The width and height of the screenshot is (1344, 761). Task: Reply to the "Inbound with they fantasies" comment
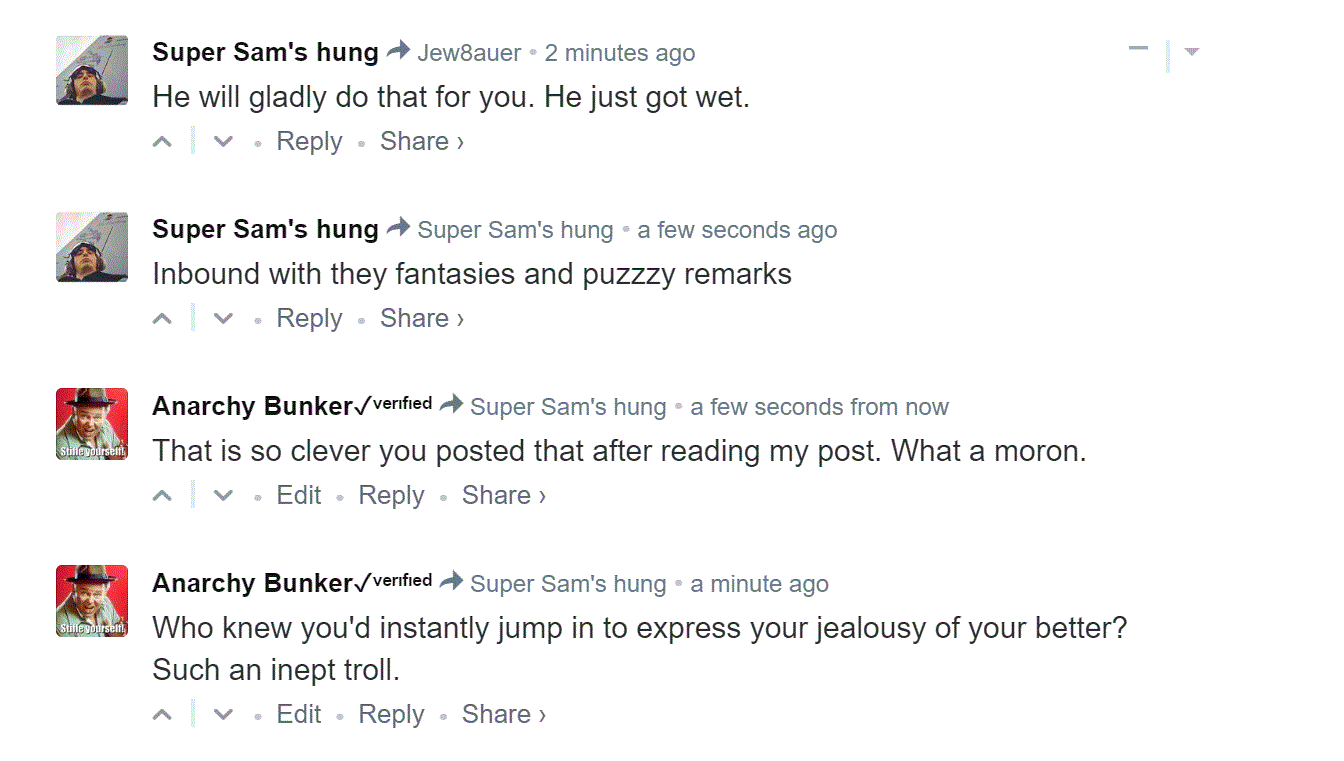[x=309, y=319]
